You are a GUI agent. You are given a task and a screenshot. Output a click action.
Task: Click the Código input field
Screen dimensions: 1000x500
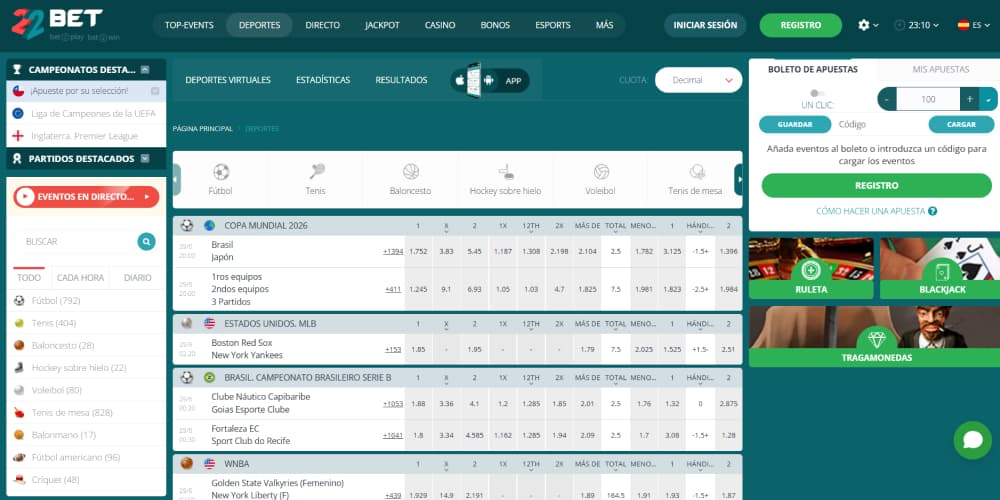(879, 124)
